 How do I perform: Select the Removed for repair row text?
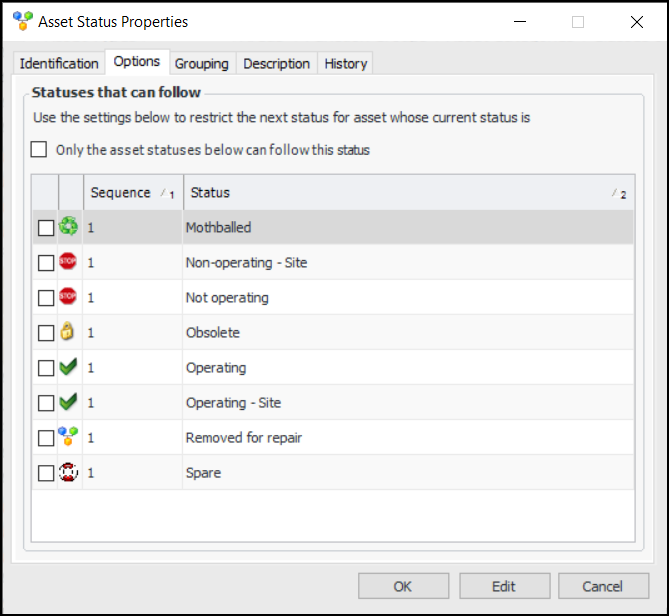[244, 437]
